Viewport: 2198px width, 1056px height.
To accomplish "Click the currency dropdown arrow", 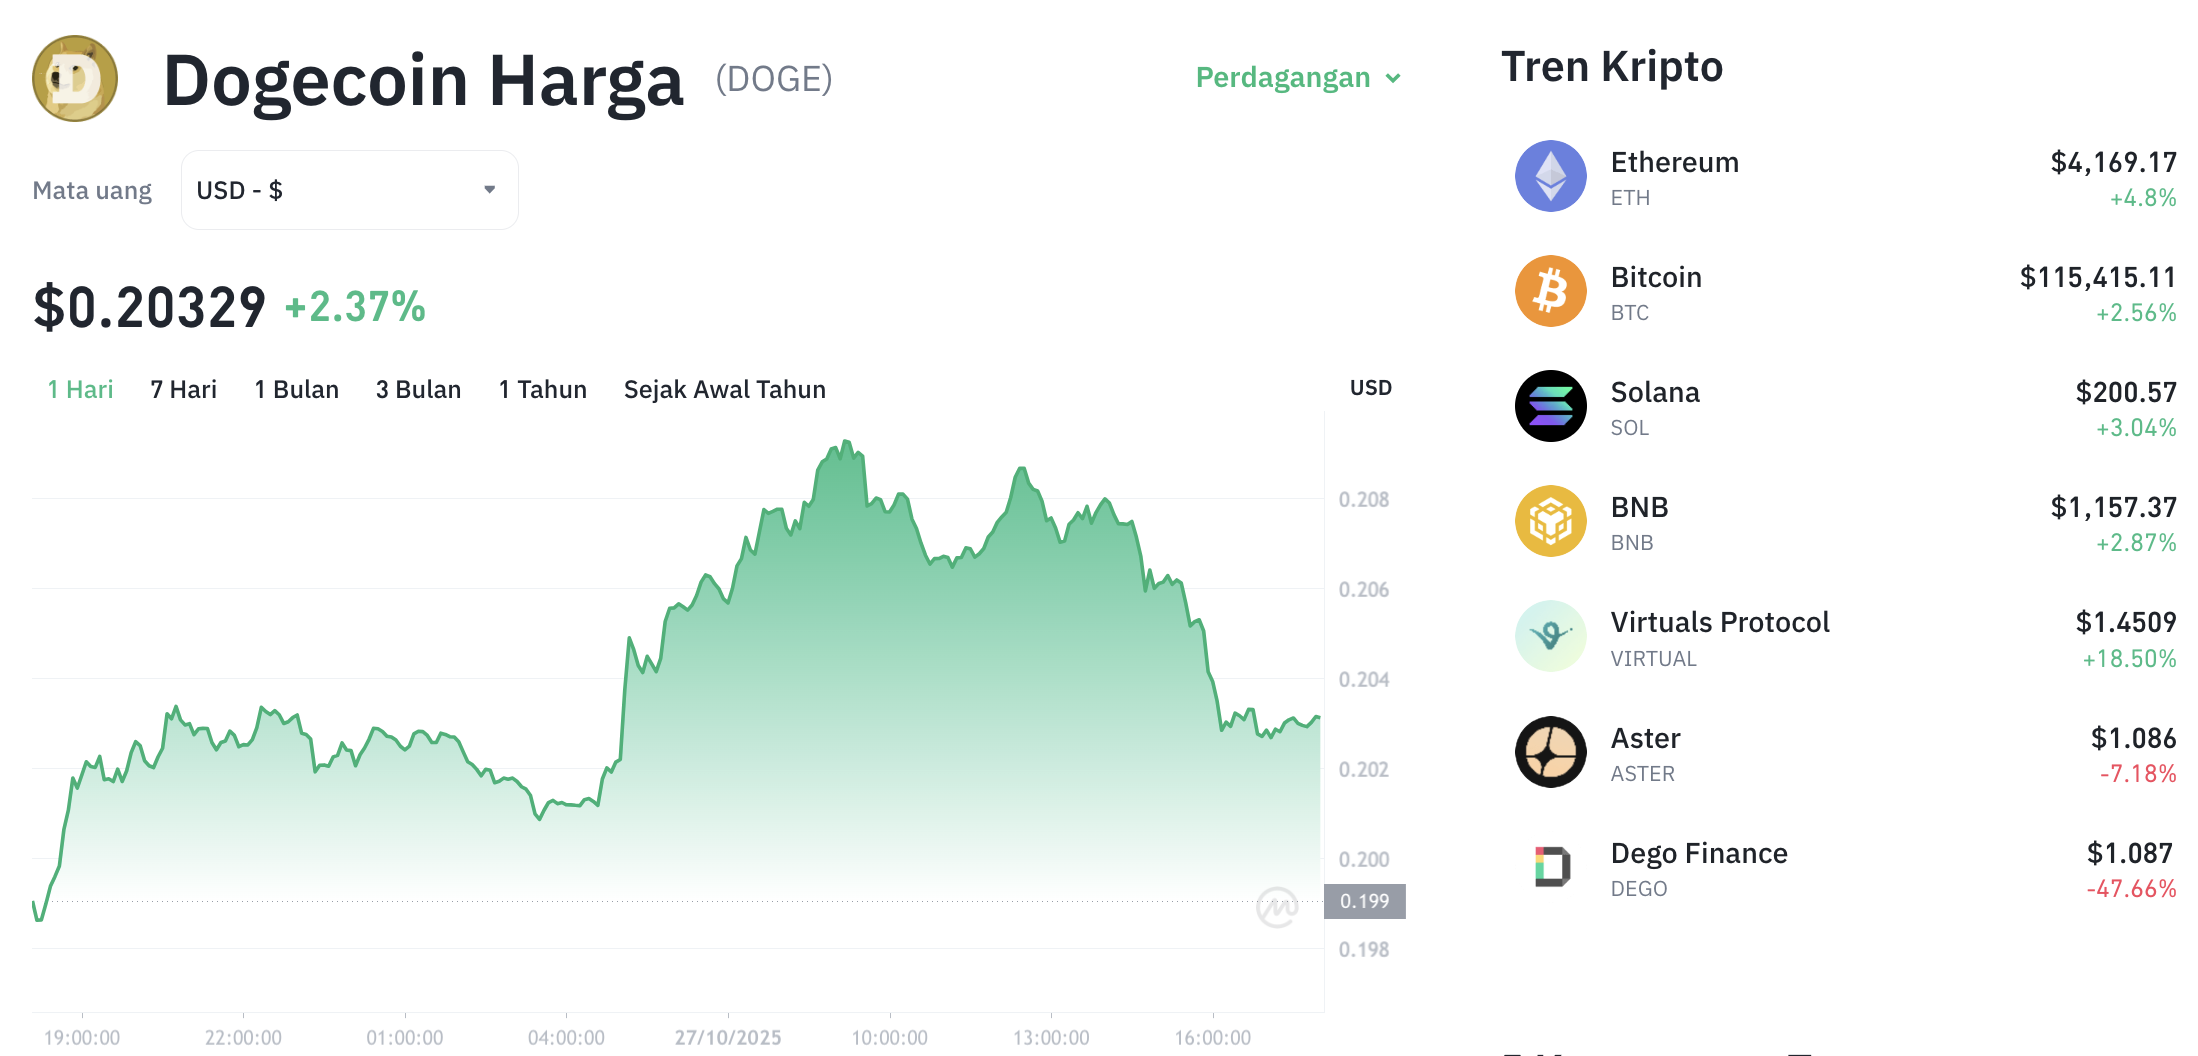I will (490, 190).
